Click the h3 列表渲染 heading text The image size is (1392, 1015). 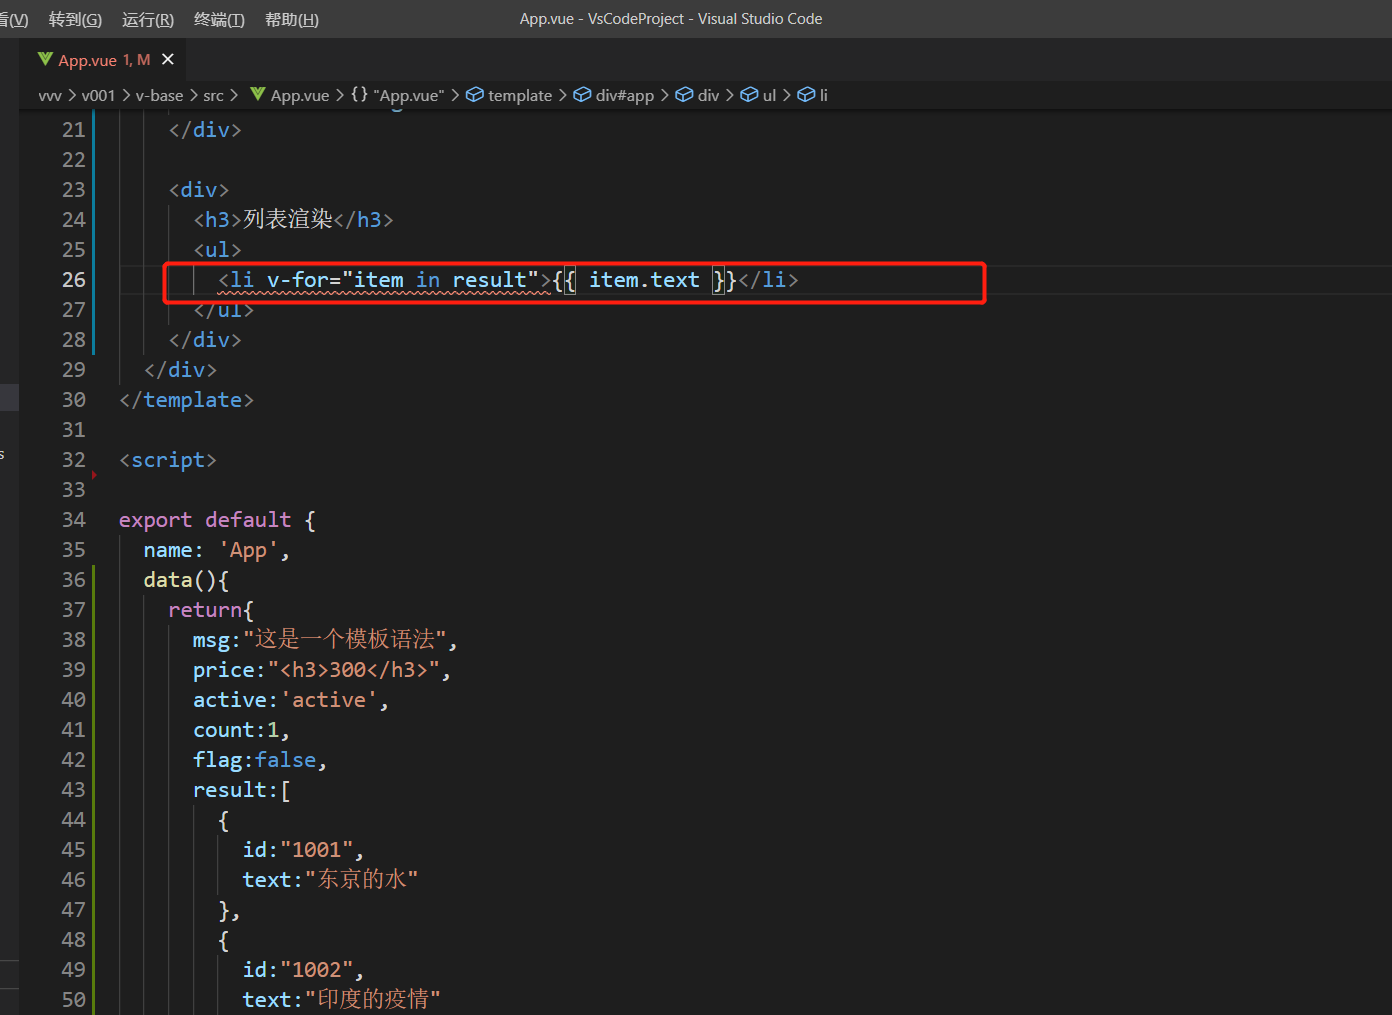coord(288,220)
